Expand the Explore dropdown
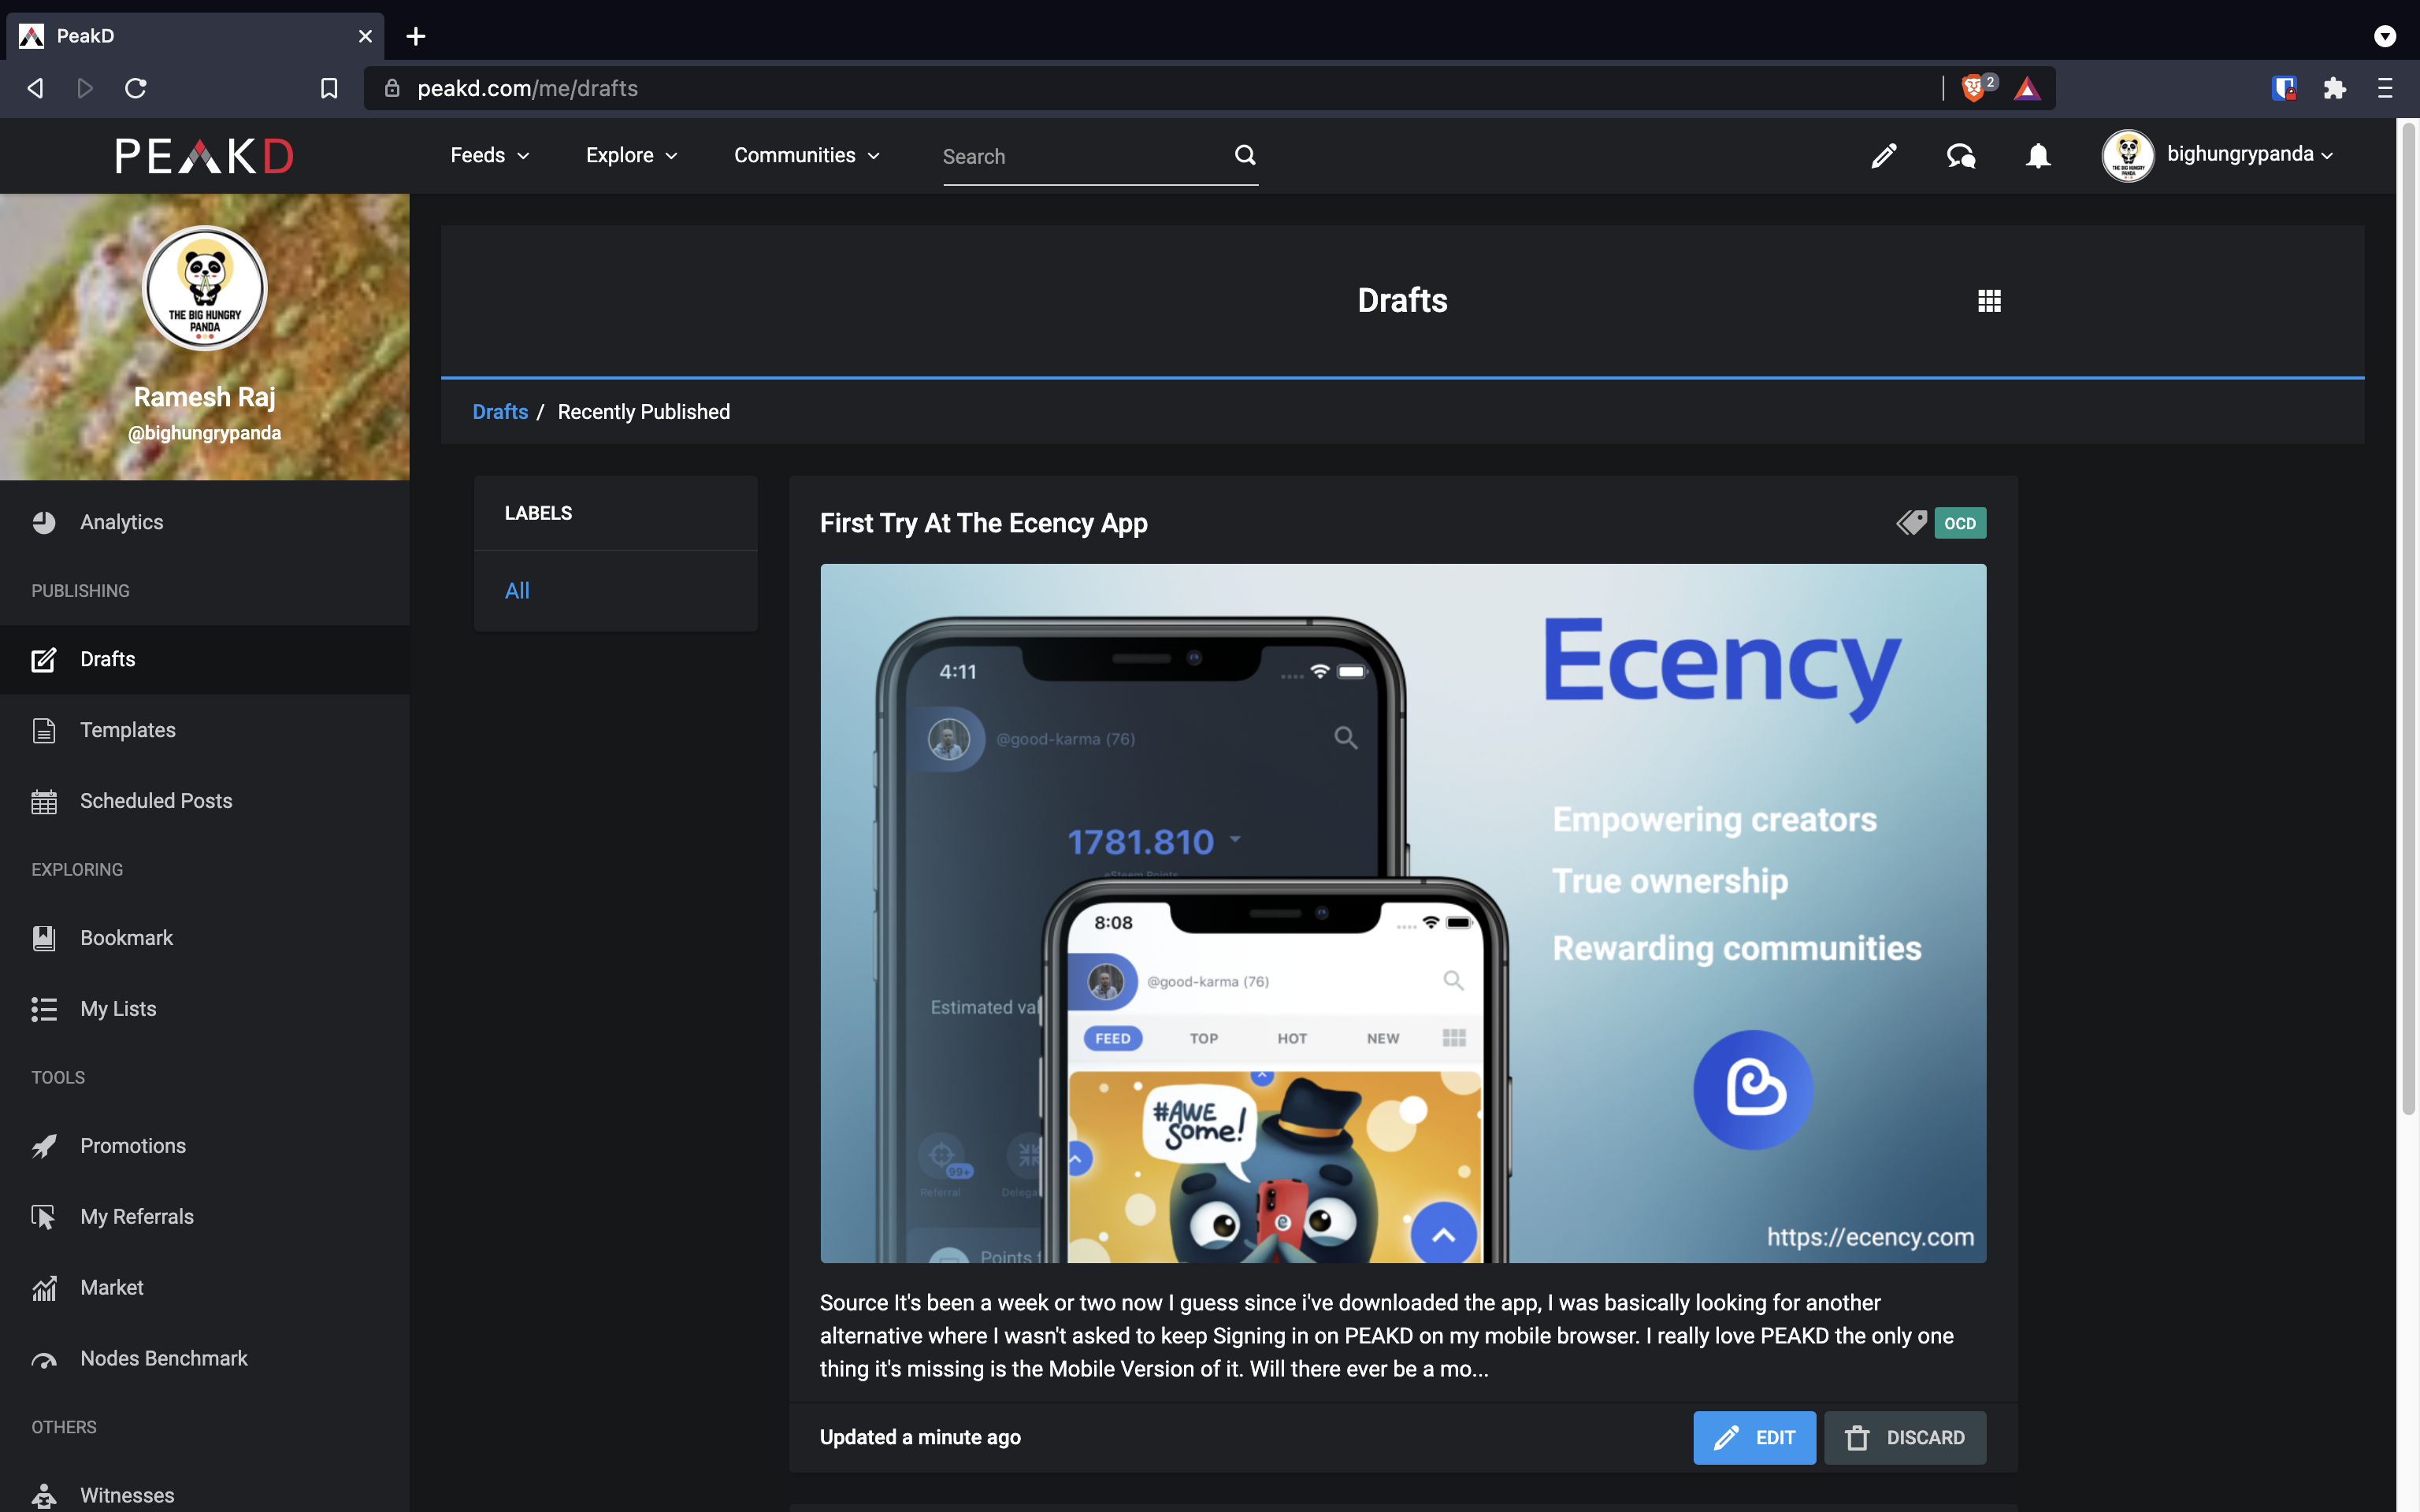Image resolution: width=2420 pixels, height=1512 pixels. click(x=632, y=155)
